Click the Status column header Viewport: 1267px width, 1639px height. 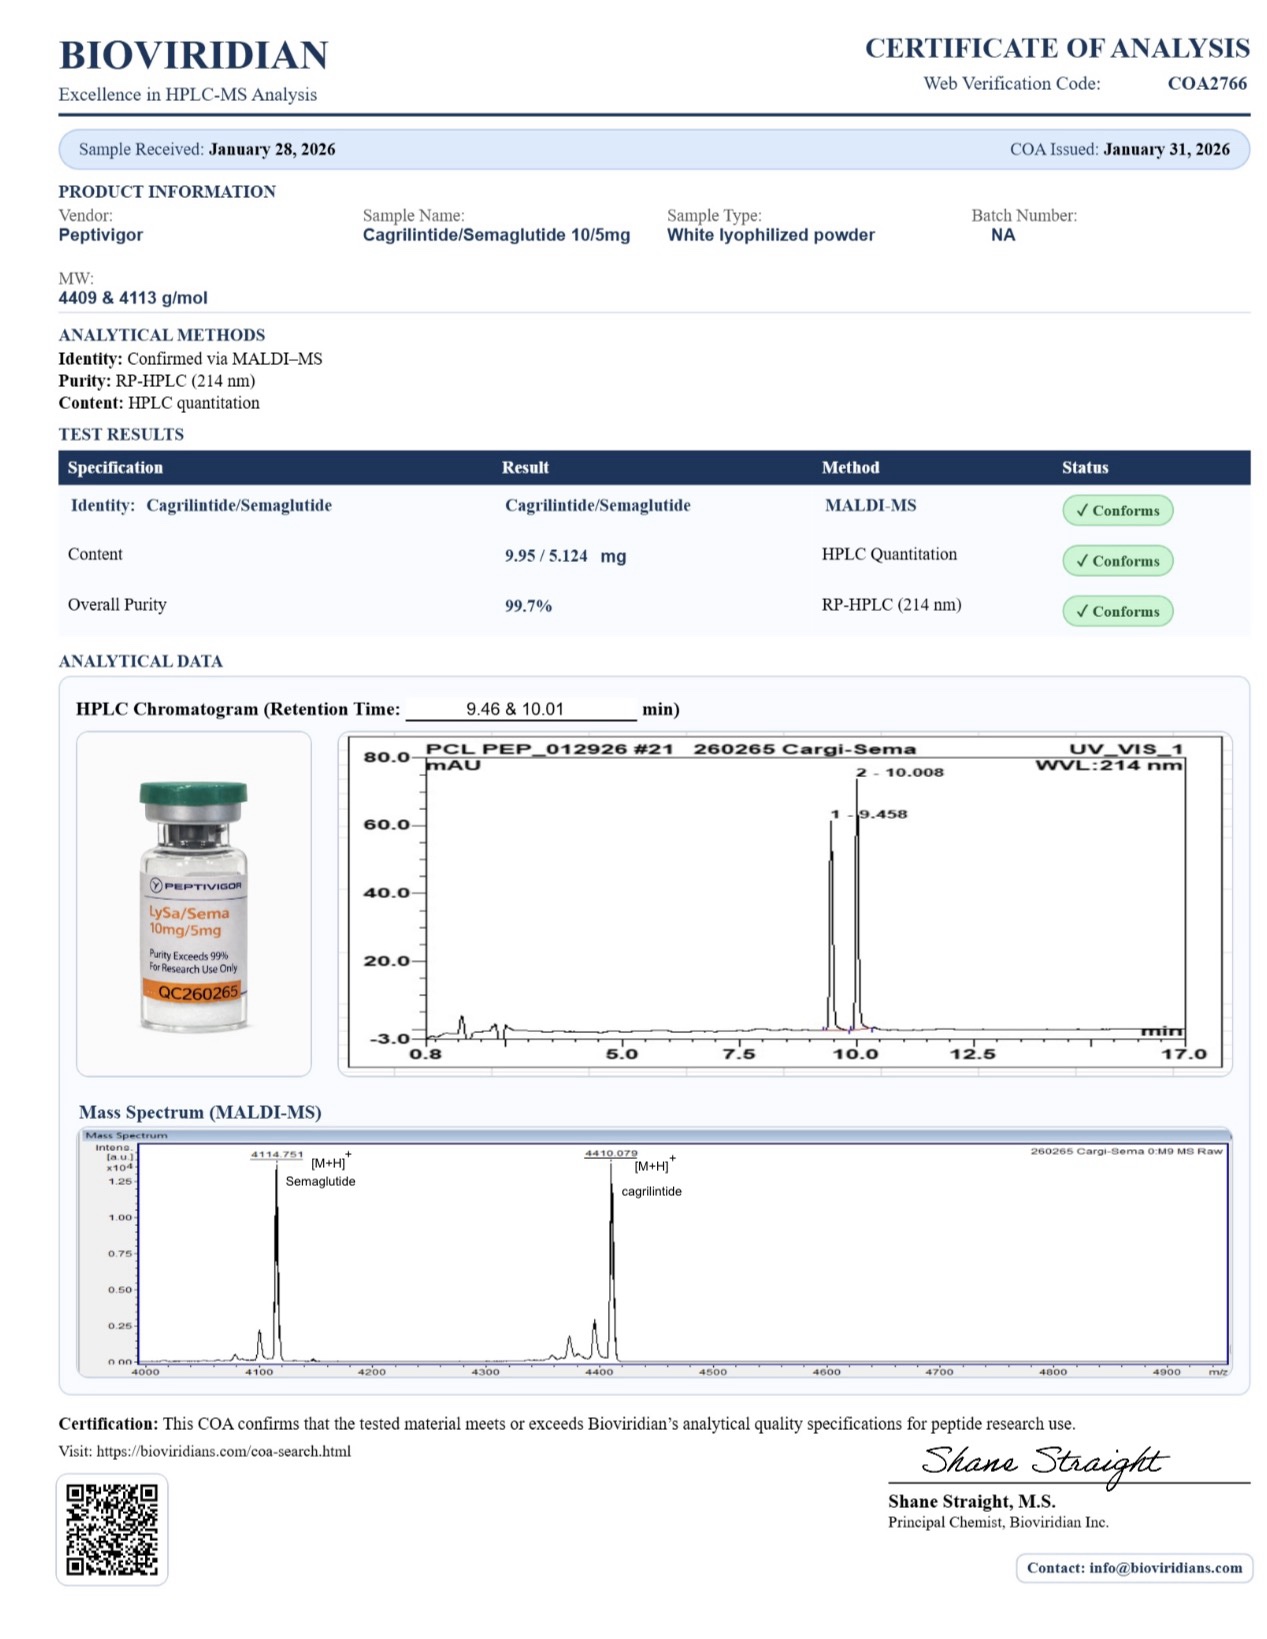[x=1084, y=467]
